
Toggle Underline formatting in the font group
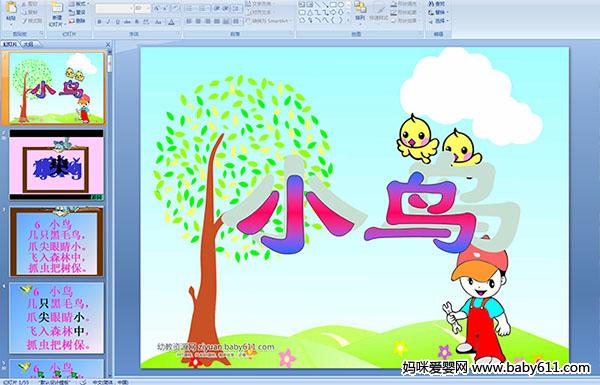pyautogui.click(x=117, y=22)
